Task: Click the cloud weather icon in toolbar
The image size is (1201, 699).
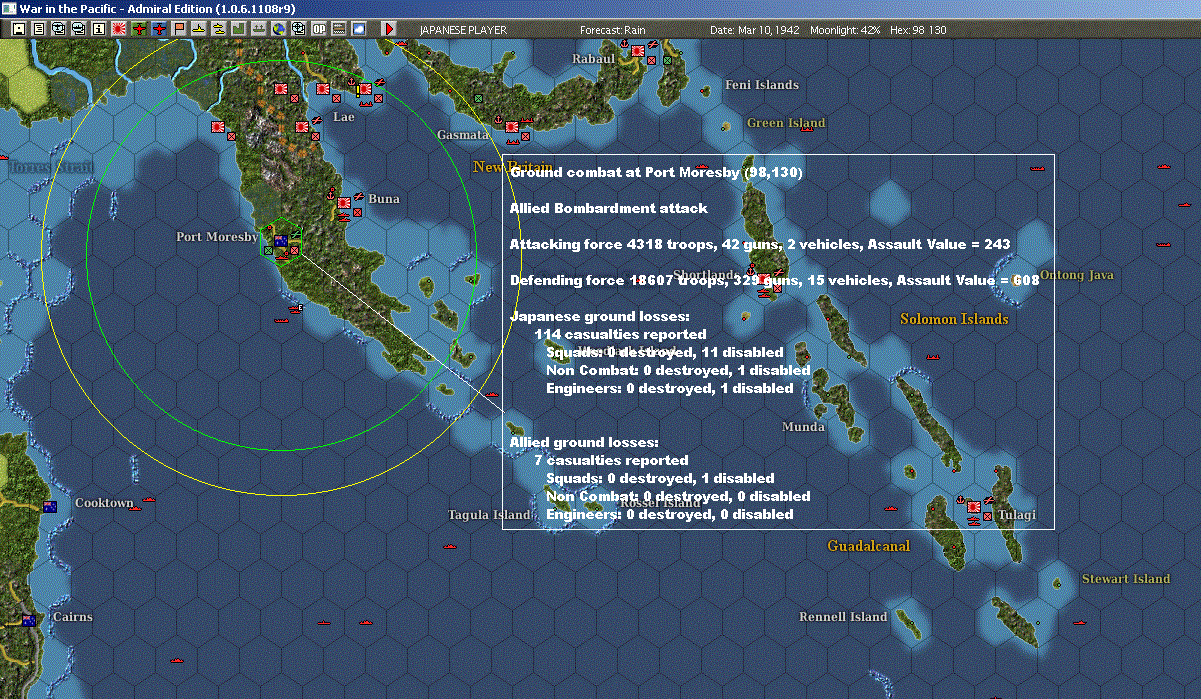Action: 358,29
